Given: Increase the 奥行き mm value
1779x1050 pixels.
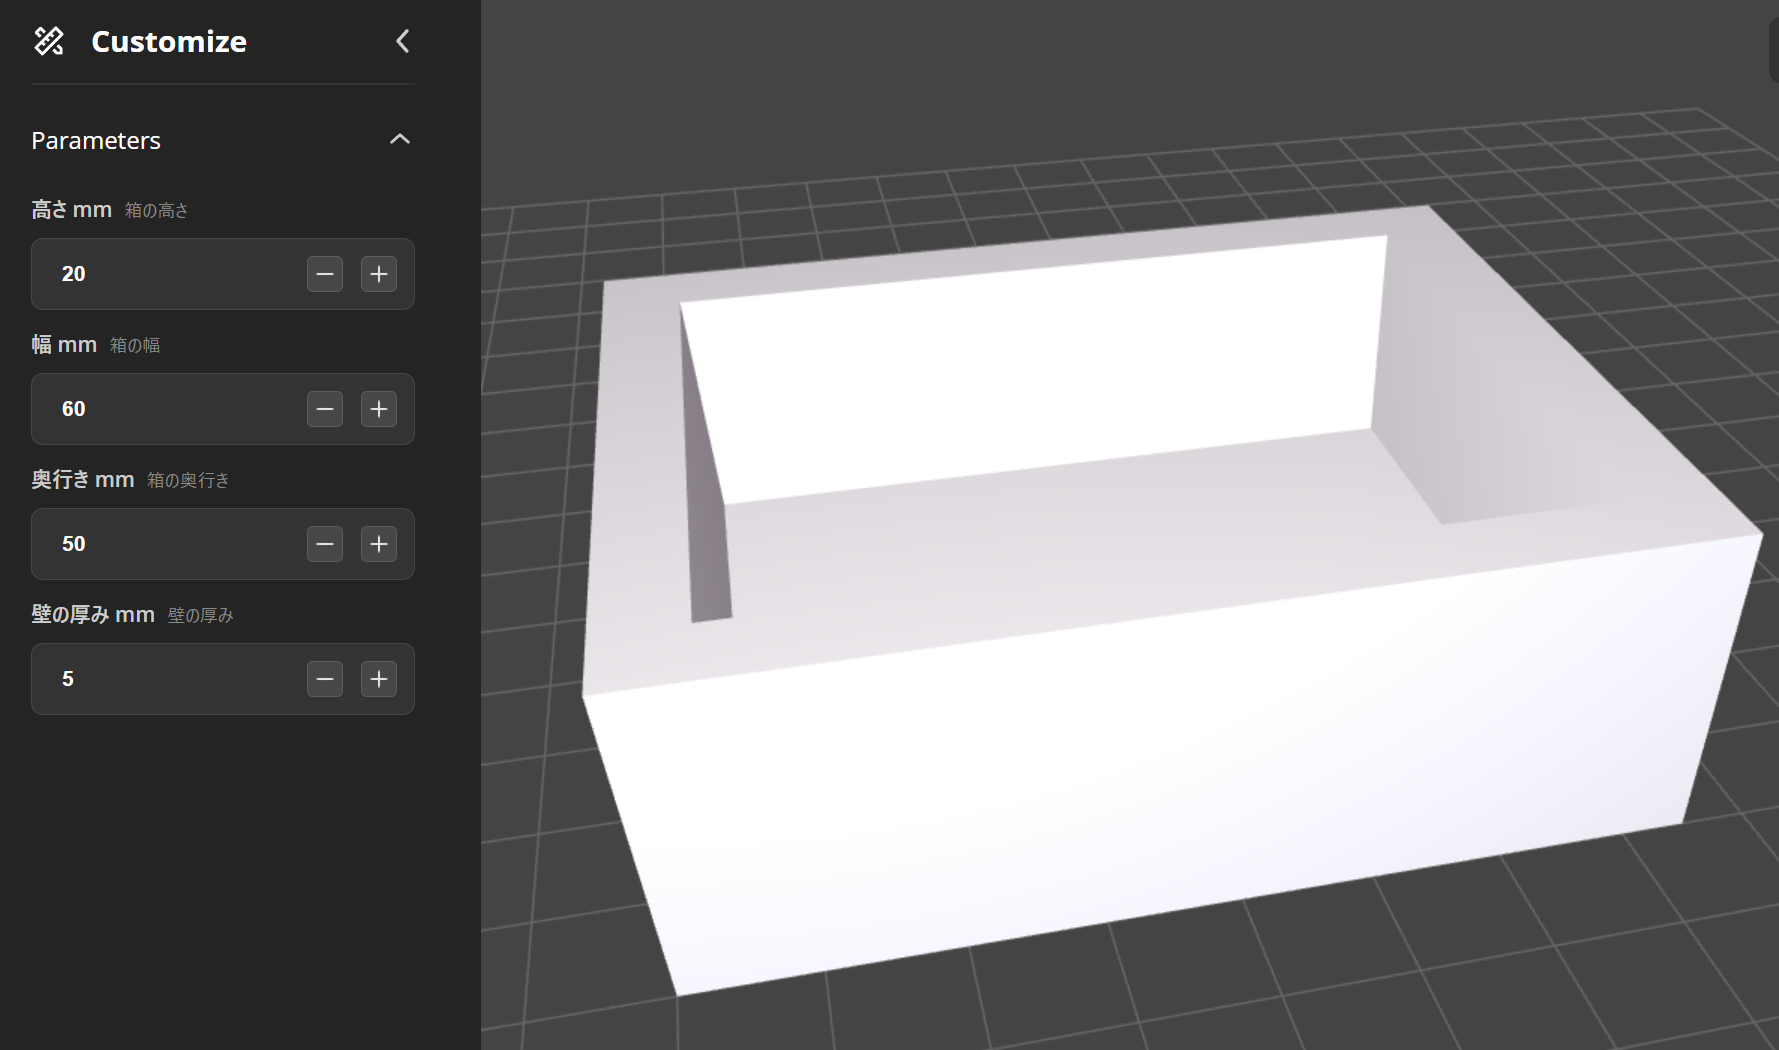Looking at the screenshot, I should [x=379, y=544].
